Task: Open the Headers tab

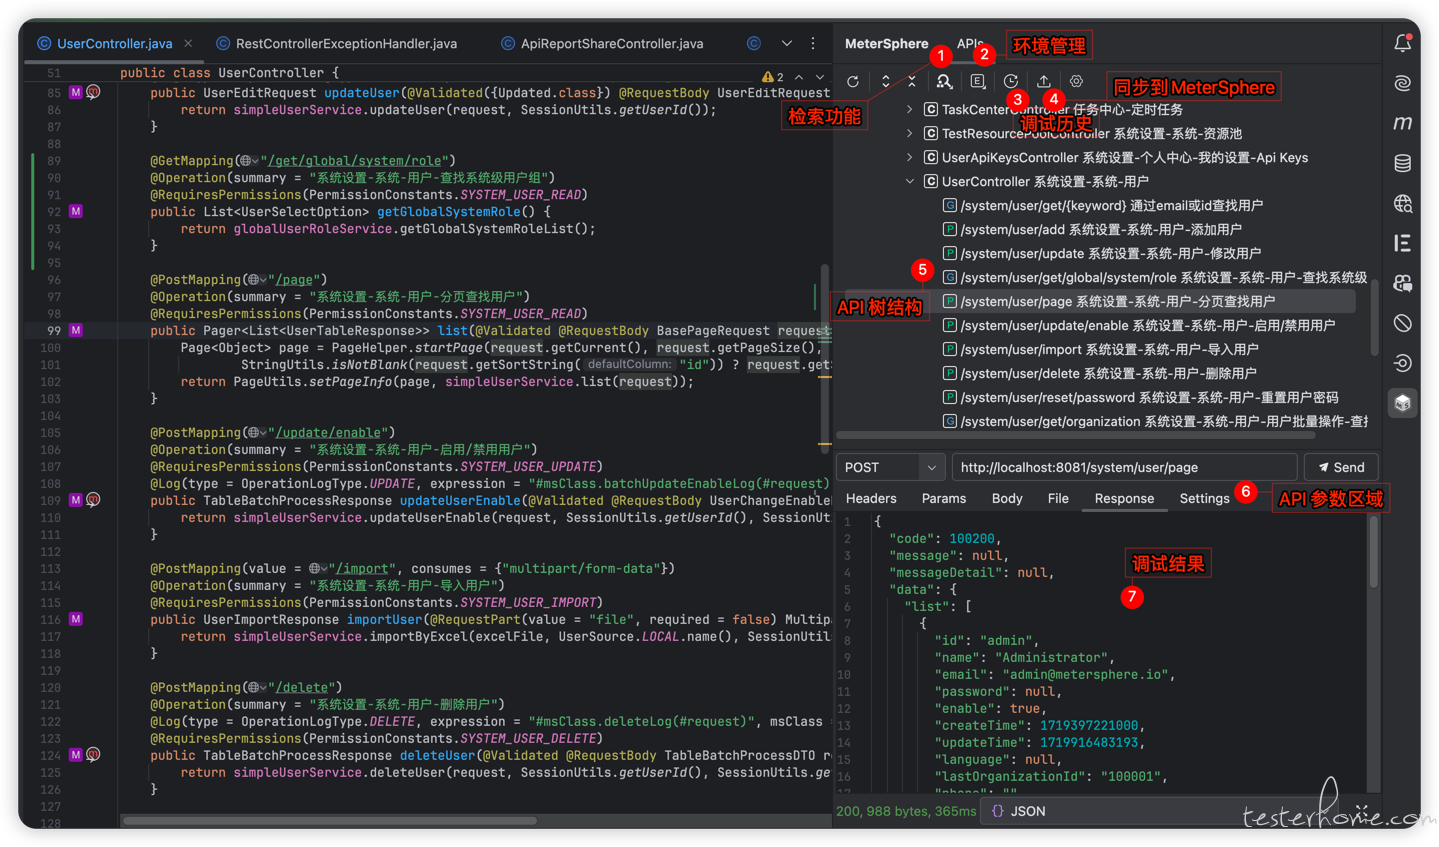Action: tap(871, 498)
